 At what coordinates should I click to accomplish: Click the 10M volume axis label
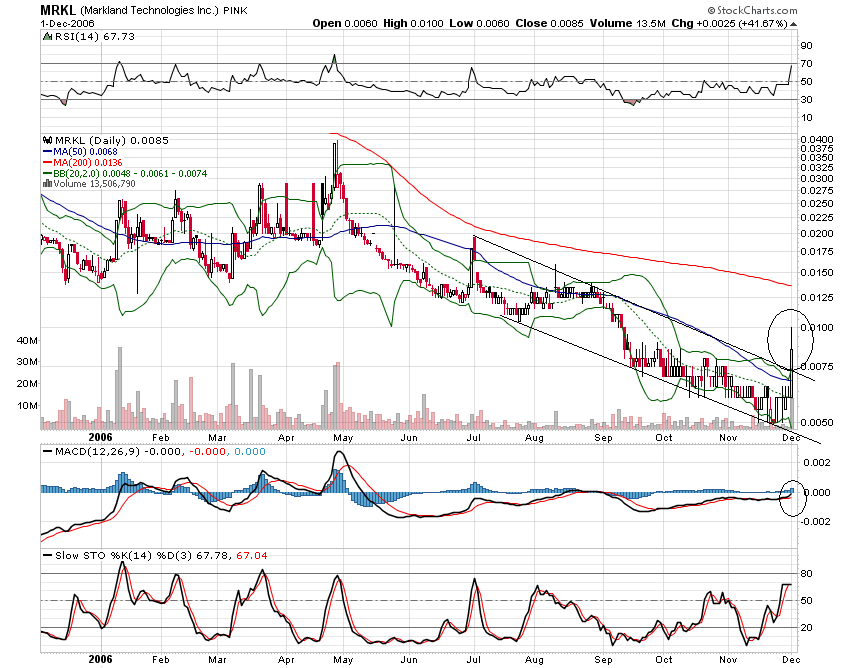(28, 406)
